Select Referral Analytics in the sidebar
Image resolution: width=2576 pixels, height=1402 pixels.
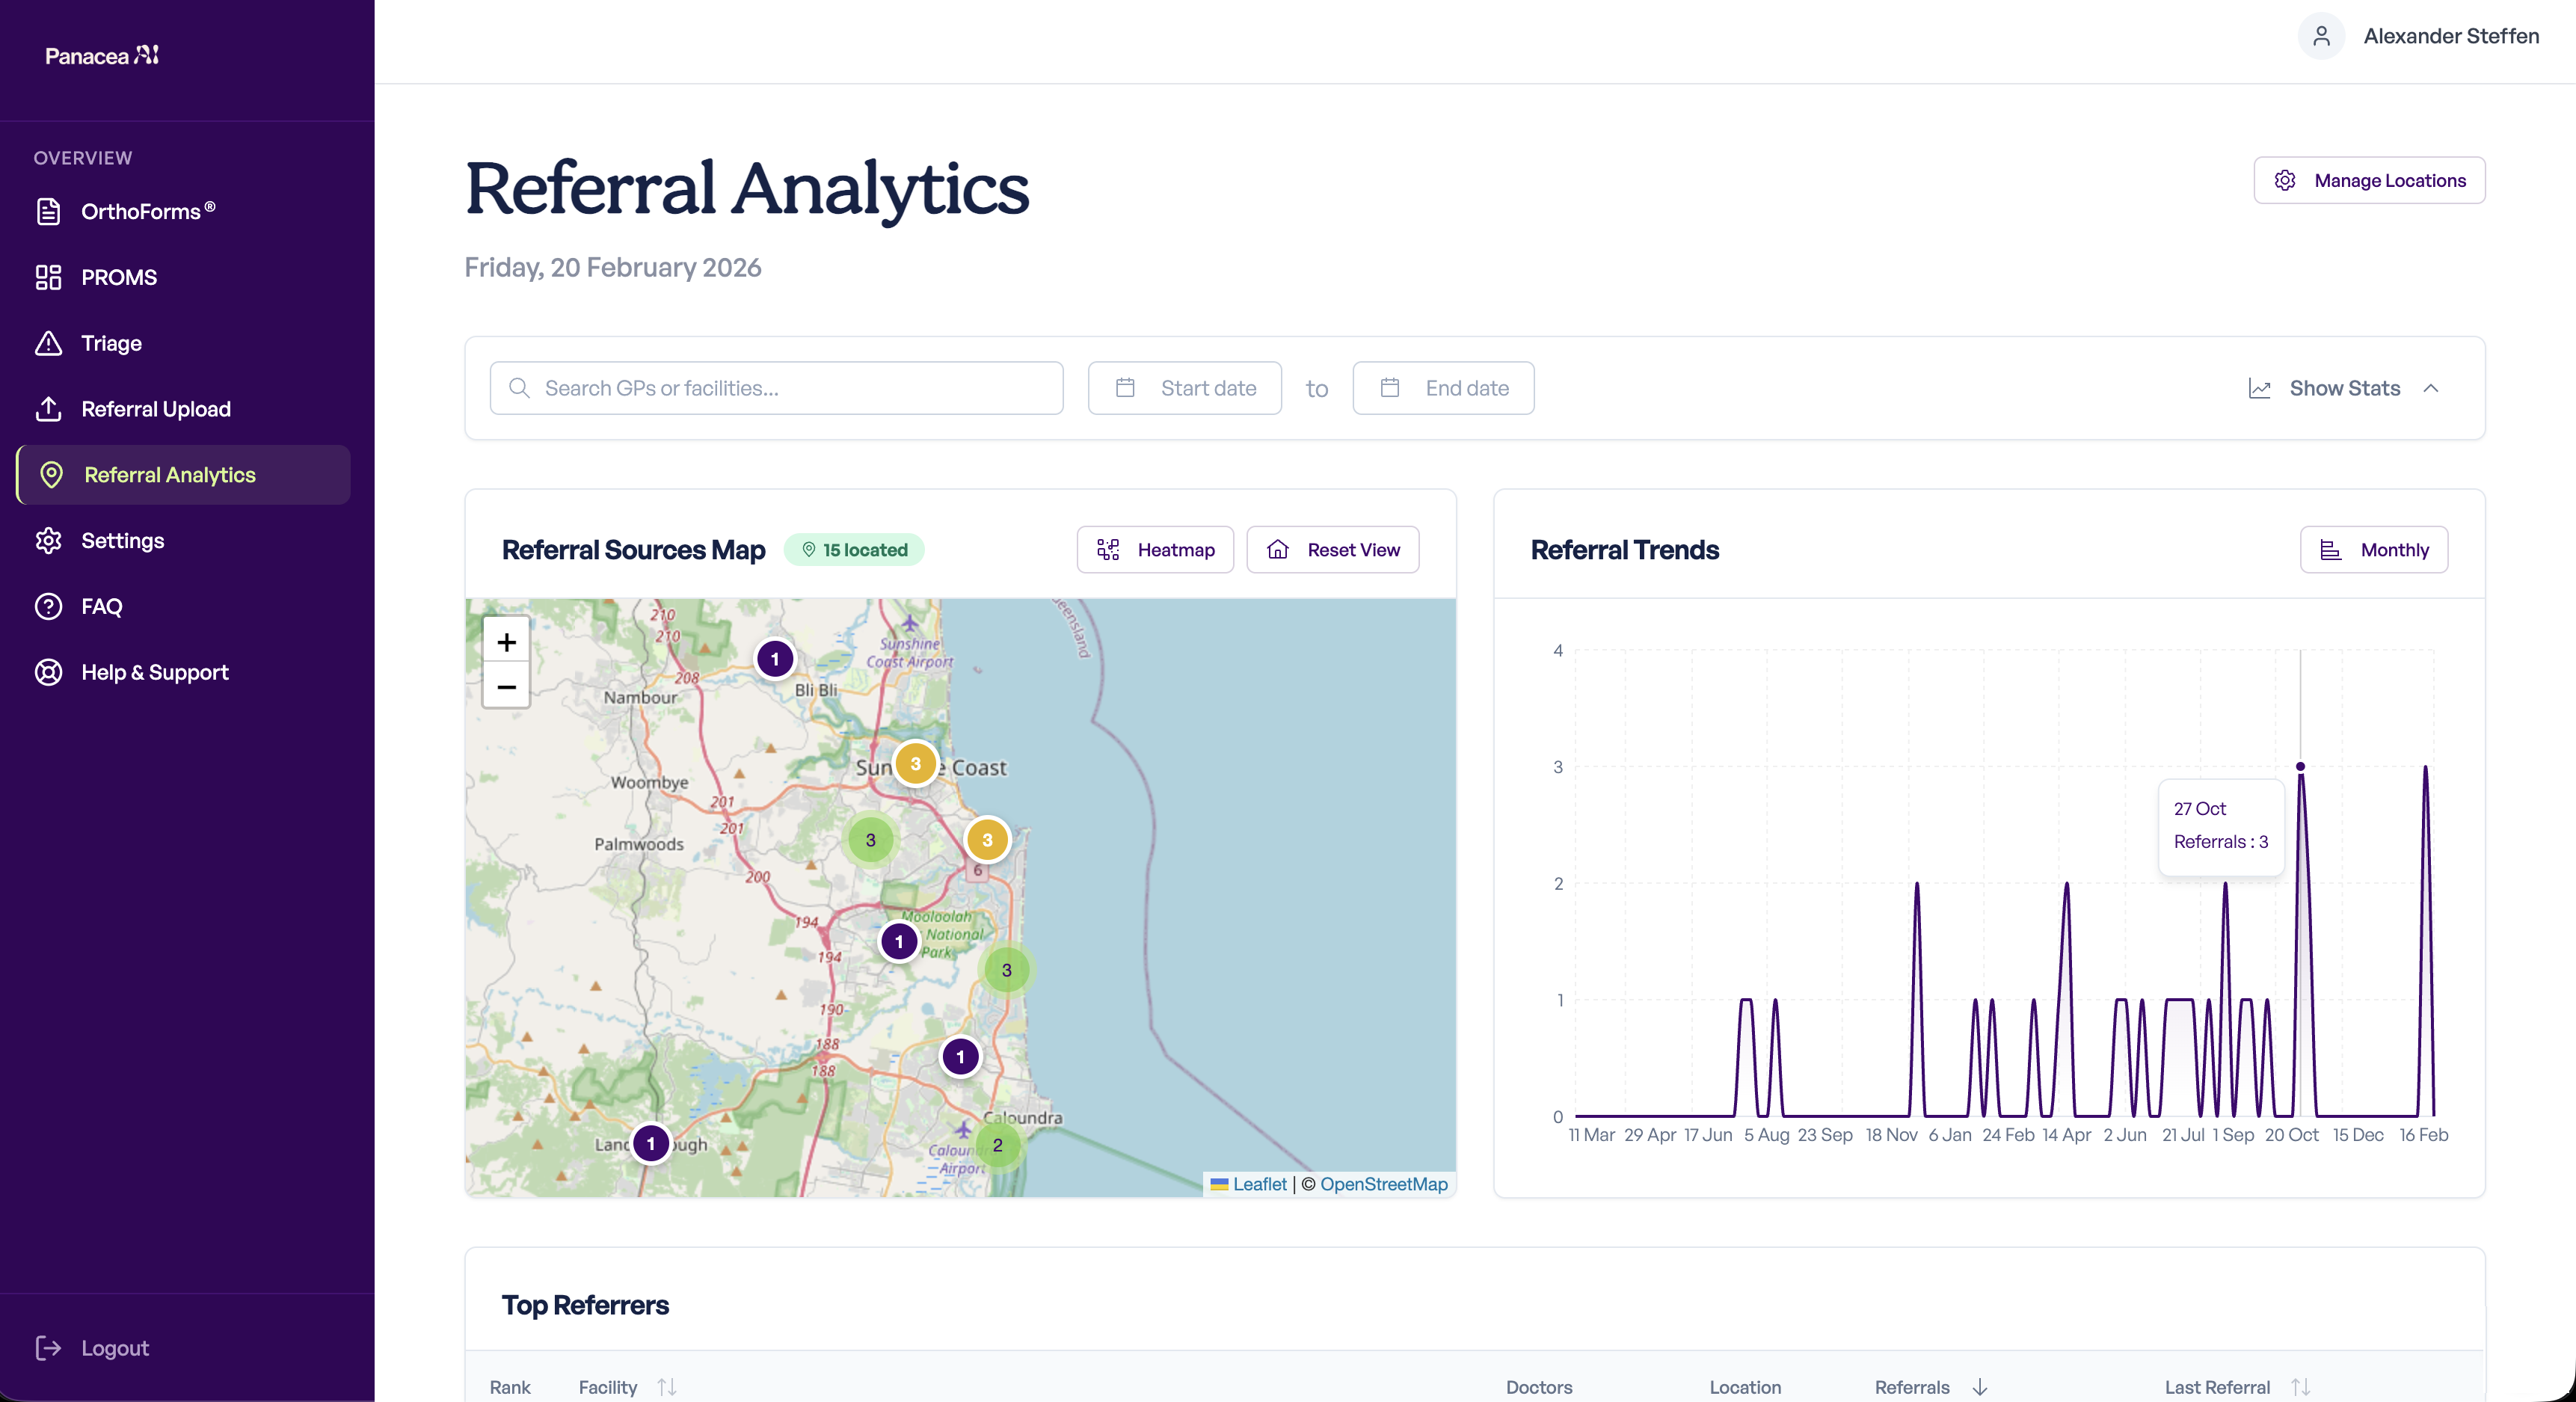168,475
